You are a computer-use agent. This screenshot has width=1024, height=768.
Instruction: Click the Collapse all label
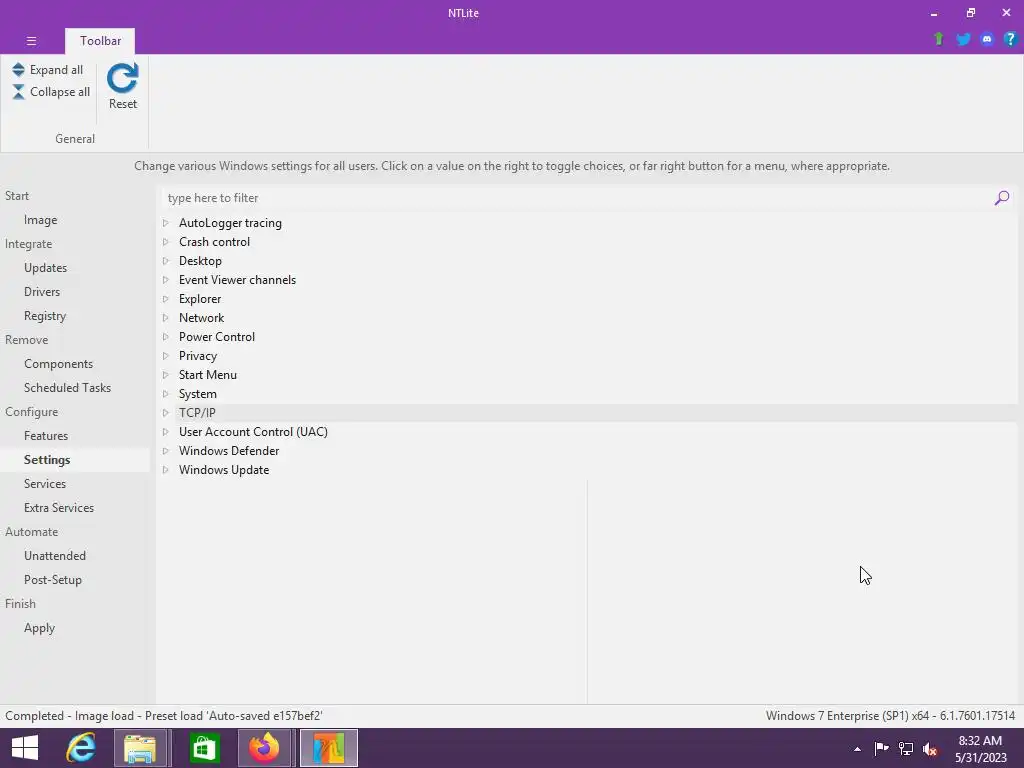pyautogui.click(x=60, y=92)
